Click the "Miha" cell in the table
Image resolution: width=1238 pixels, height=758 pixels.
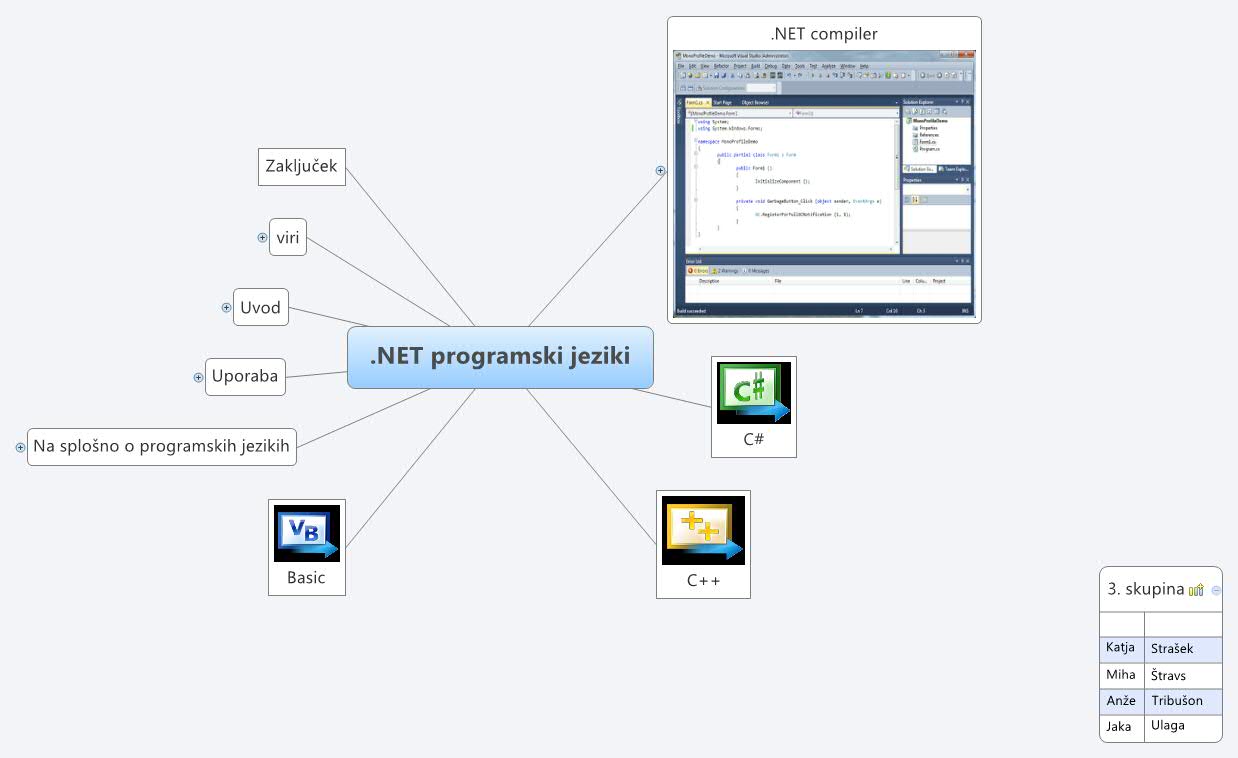point(1120,675)
